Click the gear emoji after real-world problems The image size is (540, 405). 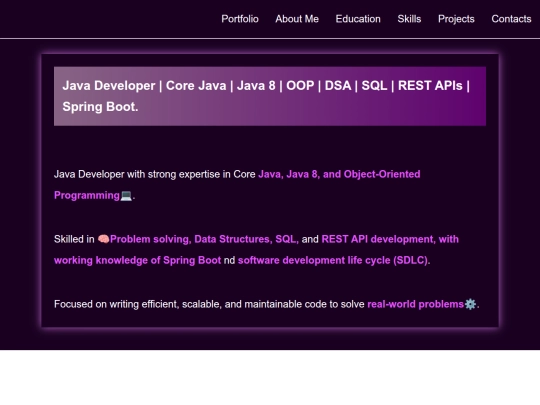470,304
